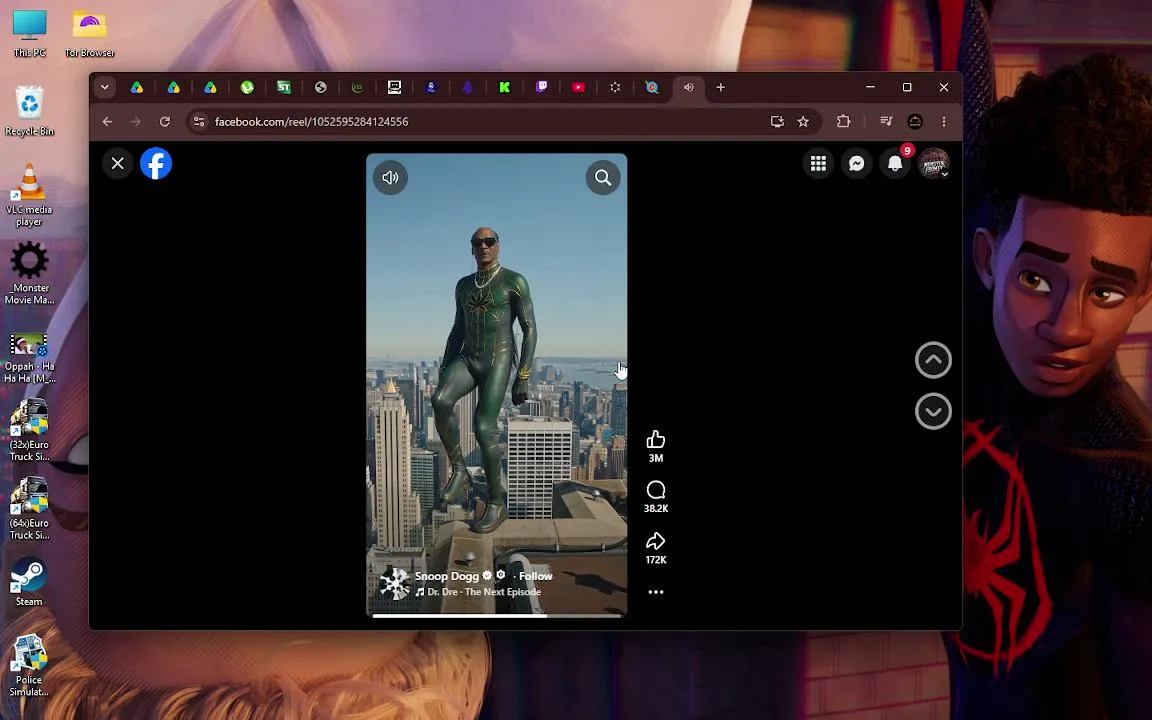The width and height of the screenshot is (1152, 720).
Task: Install app icon in address bar
Action: (x=777, y=121)
